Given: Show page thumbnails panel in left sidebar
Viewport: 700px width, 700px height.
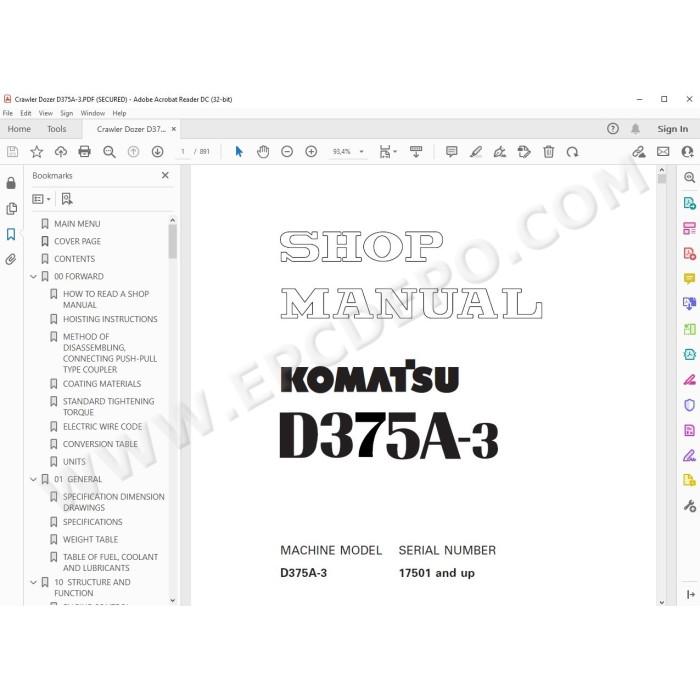Looking at the screenshot, I should coord(11,208).
